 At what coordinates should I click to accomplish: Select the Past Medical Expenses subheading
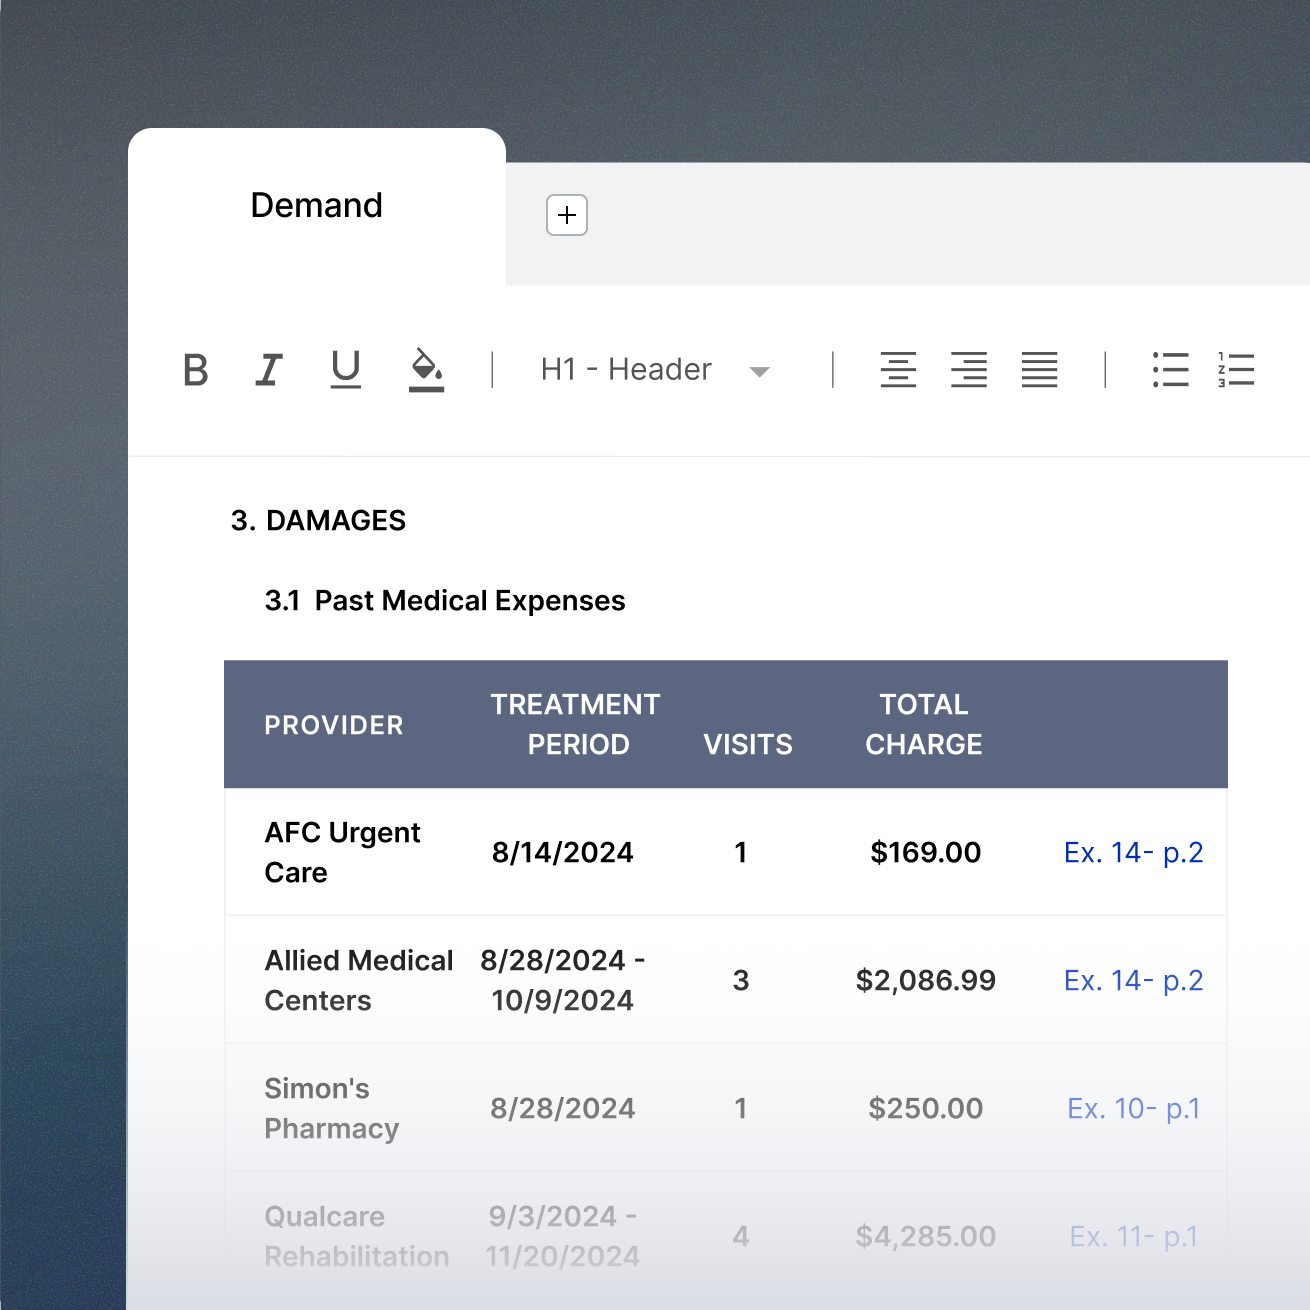click(445, 601)
